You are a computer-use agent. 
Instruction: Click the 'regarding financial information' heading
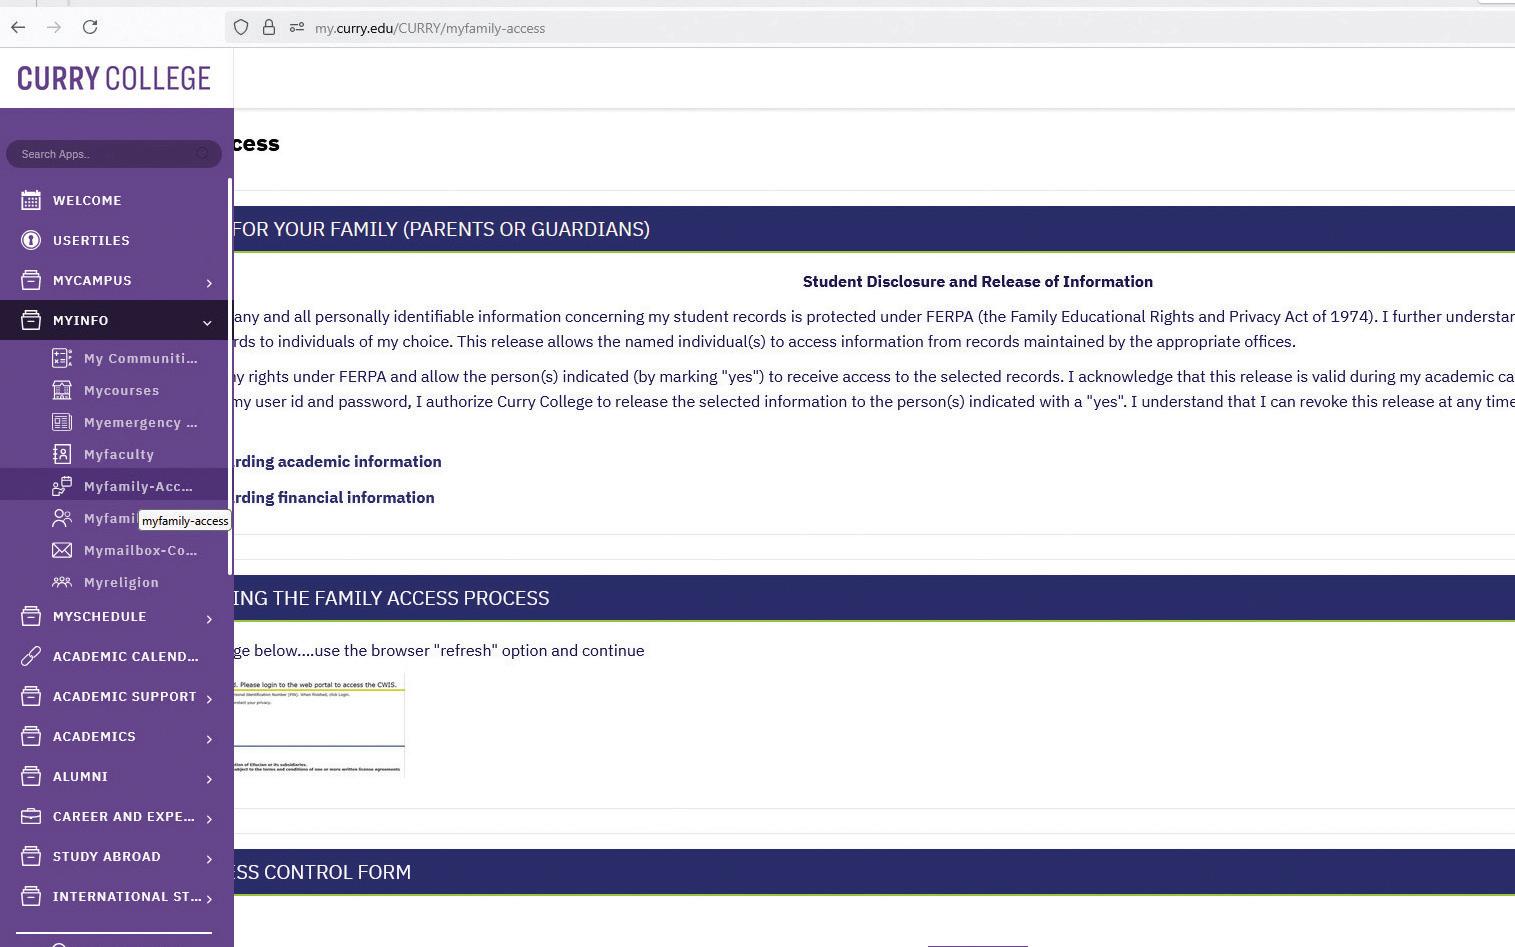[x=334, y=497]
